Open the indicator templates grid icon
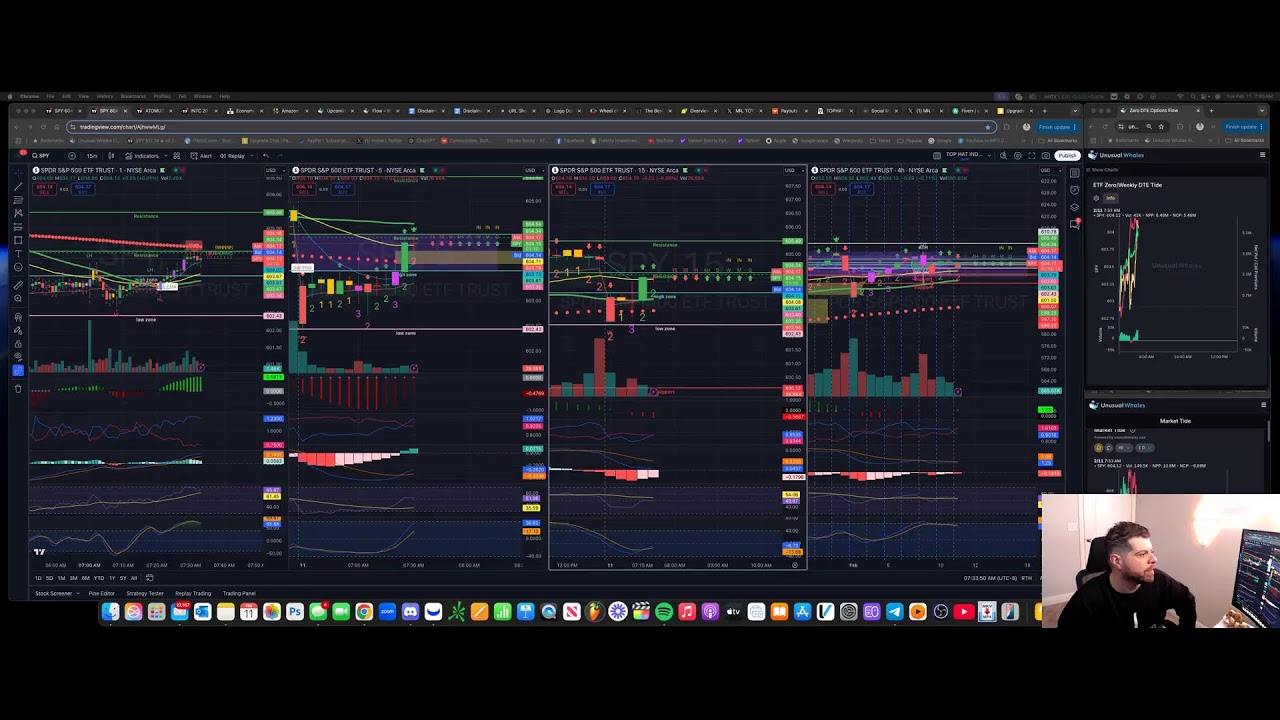 177,156
